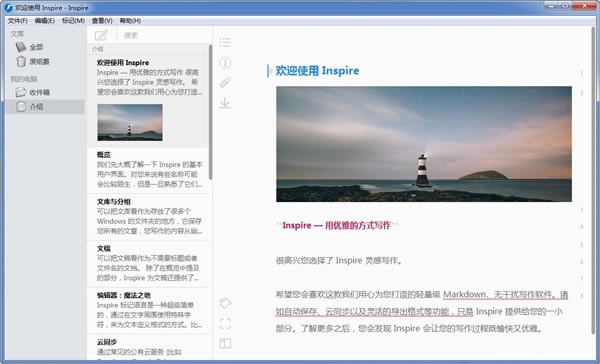
Task: Open the outline list icon in editor sidebar
Action: (225, 42)
